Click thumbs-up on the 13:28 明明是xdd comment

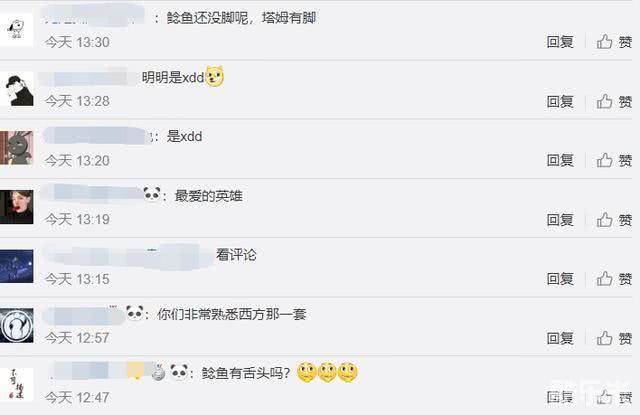(614, 102)
